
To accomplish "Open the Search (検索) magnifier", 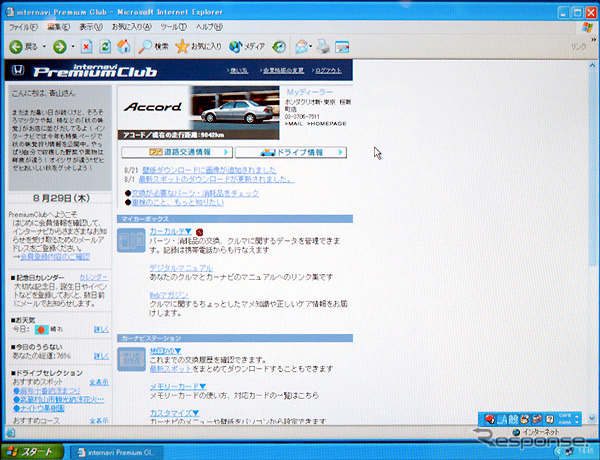I will [x=153, y=47].
